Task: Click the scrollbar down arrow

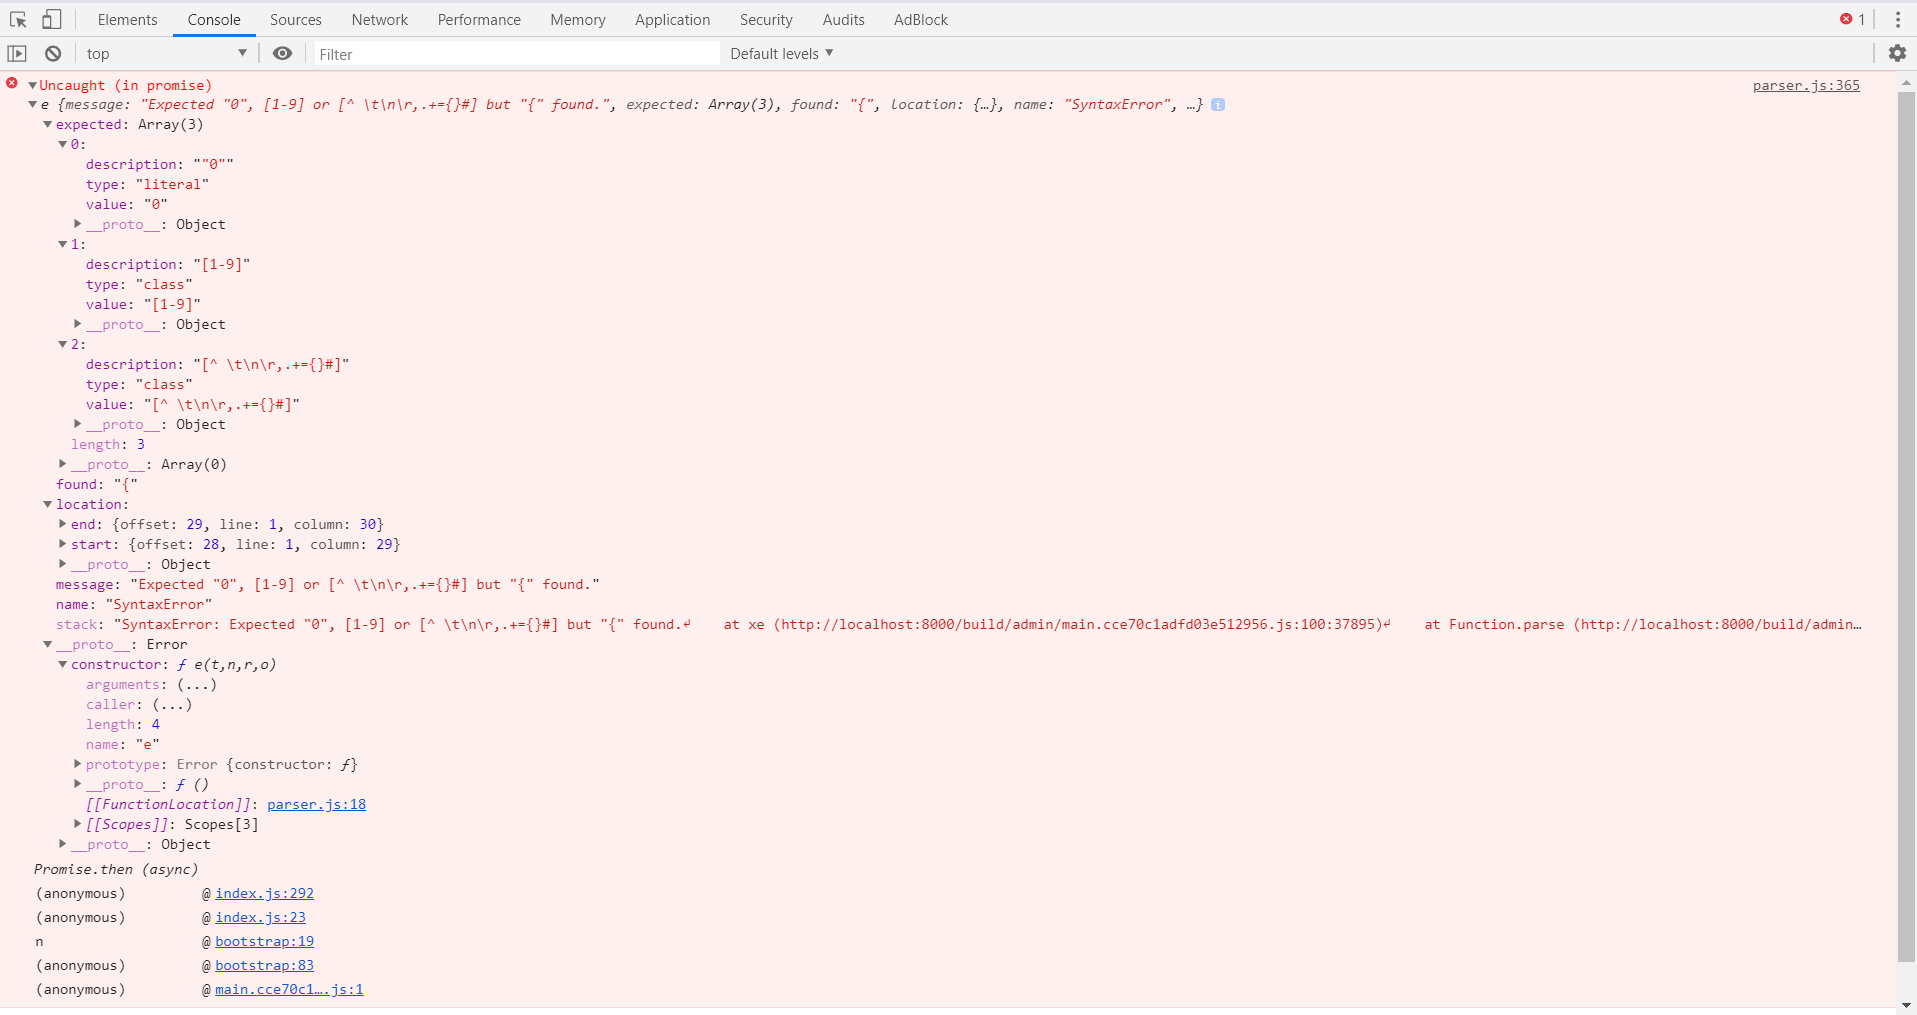Action: click(1906, 1005)
